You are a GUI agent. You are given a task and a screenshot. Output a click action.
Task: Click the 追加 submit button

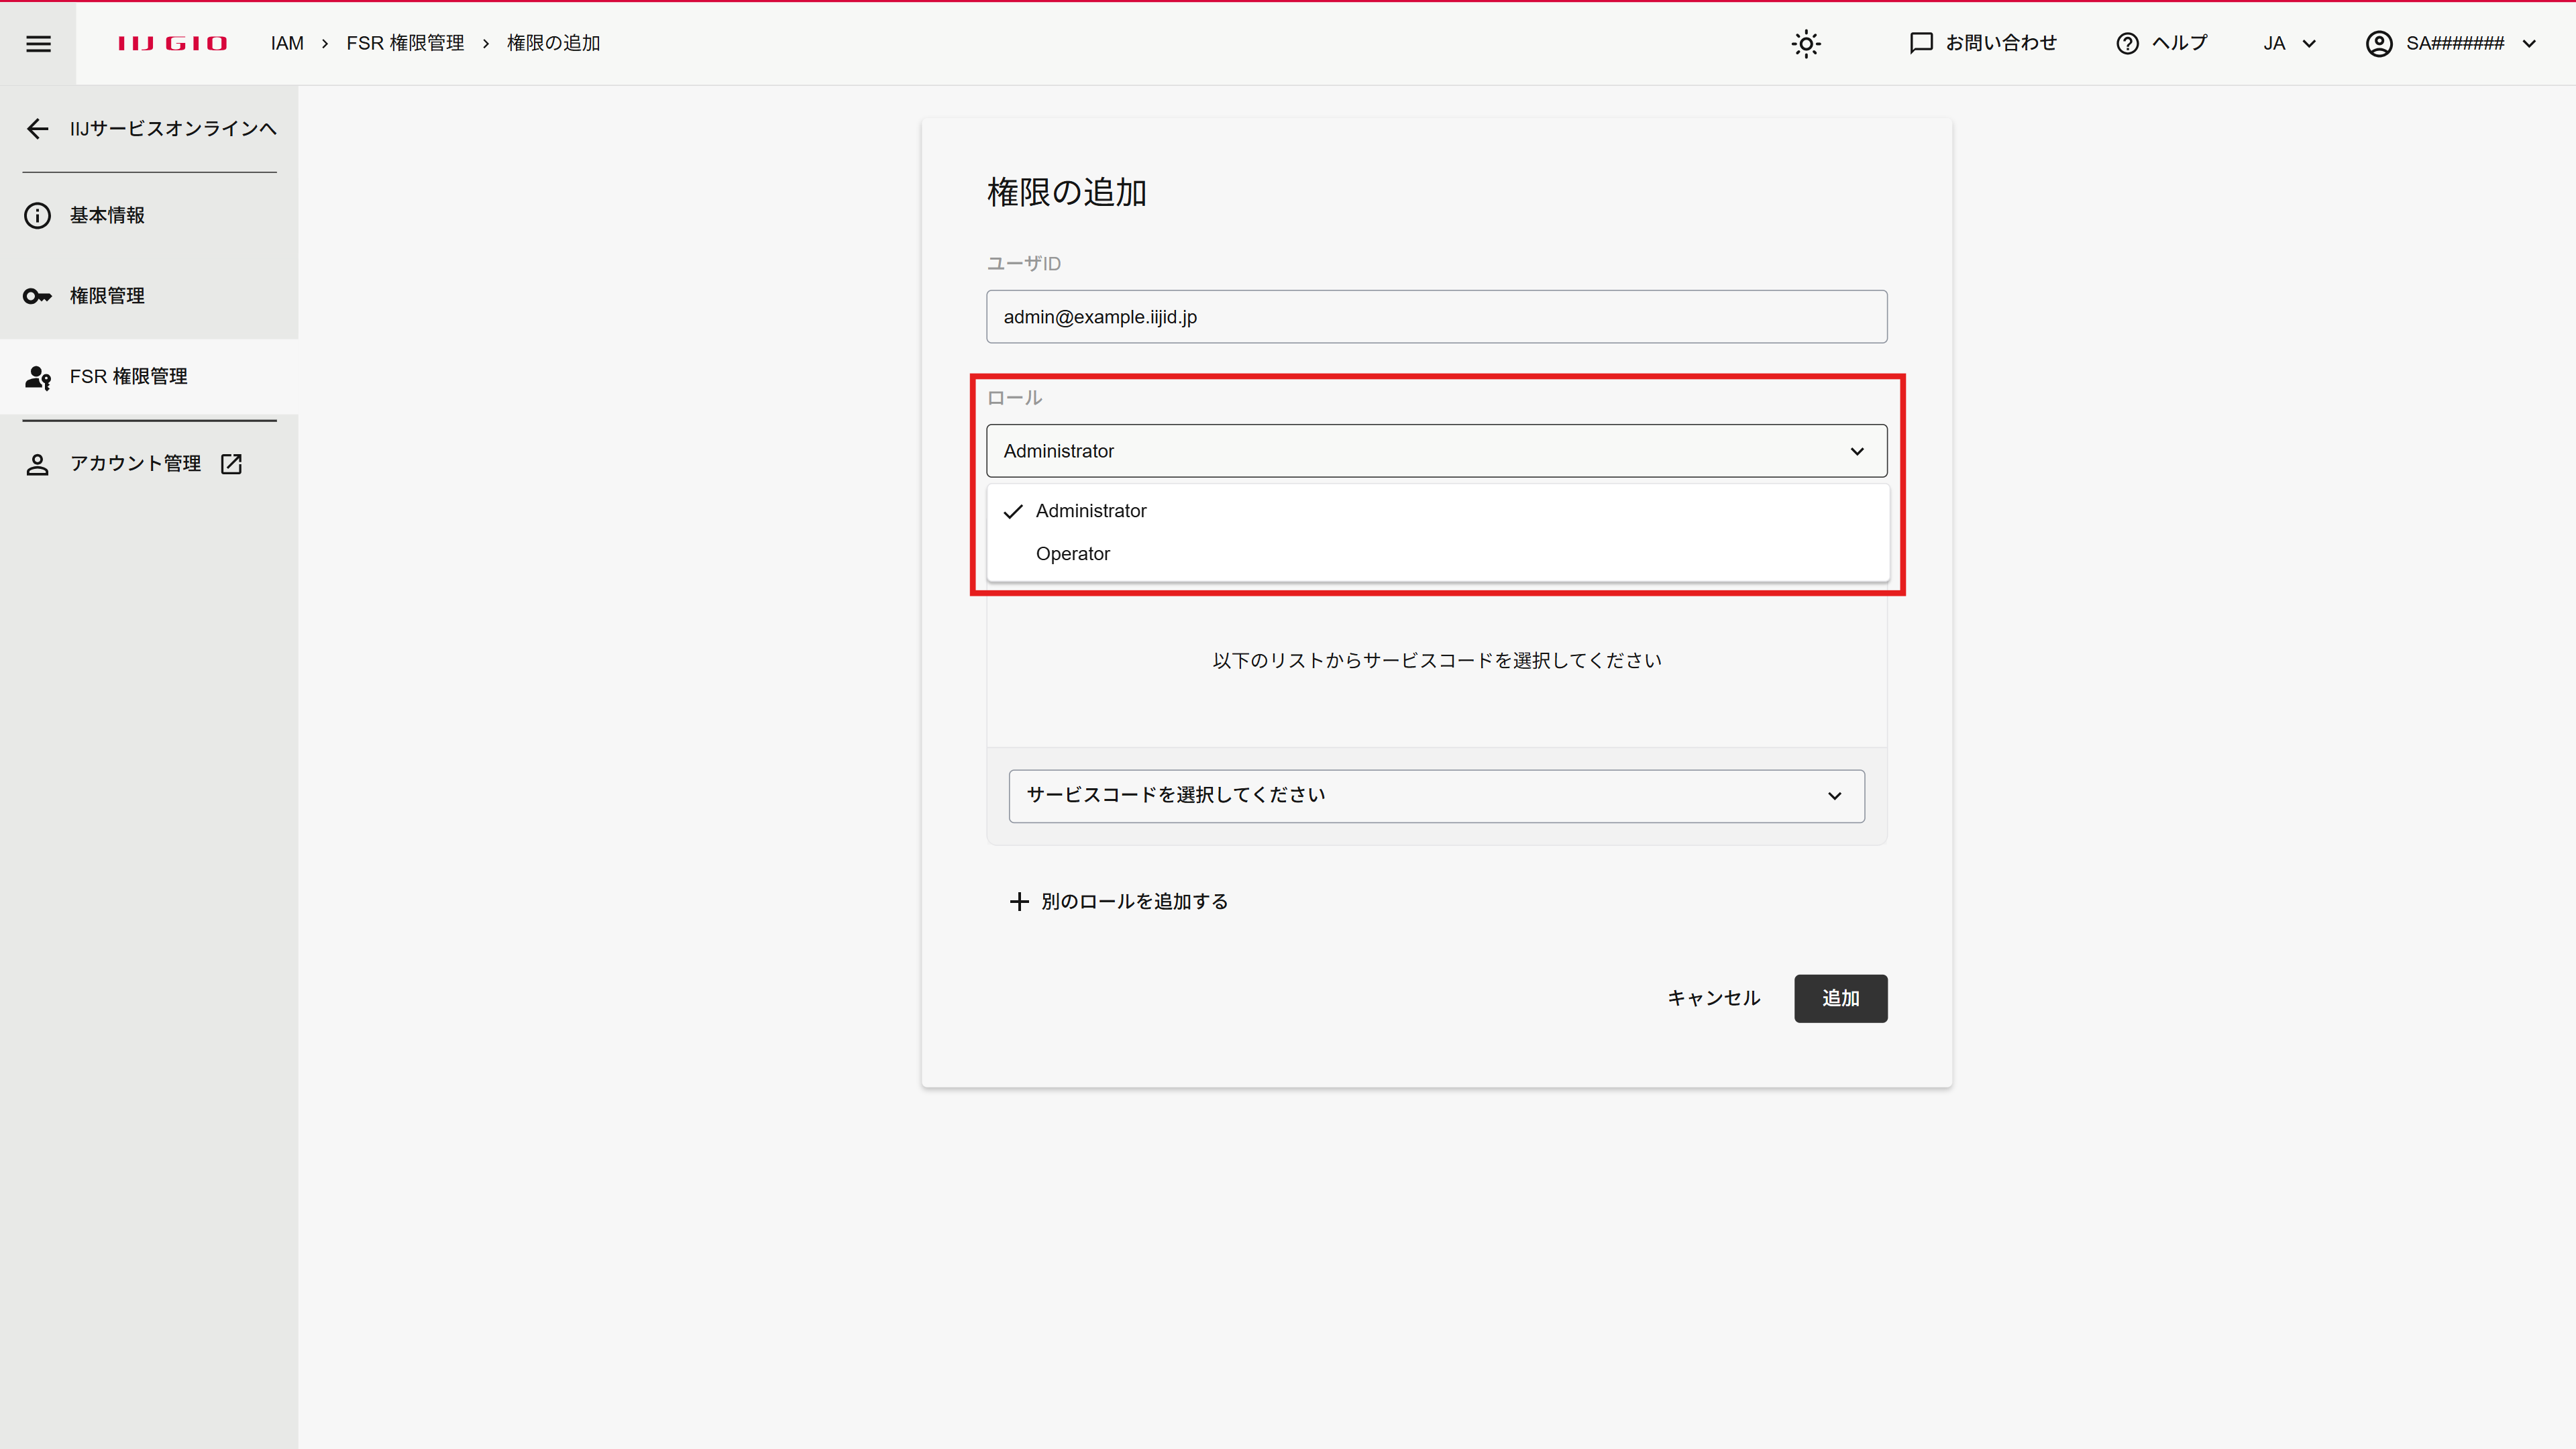[x=1840, y=998]
